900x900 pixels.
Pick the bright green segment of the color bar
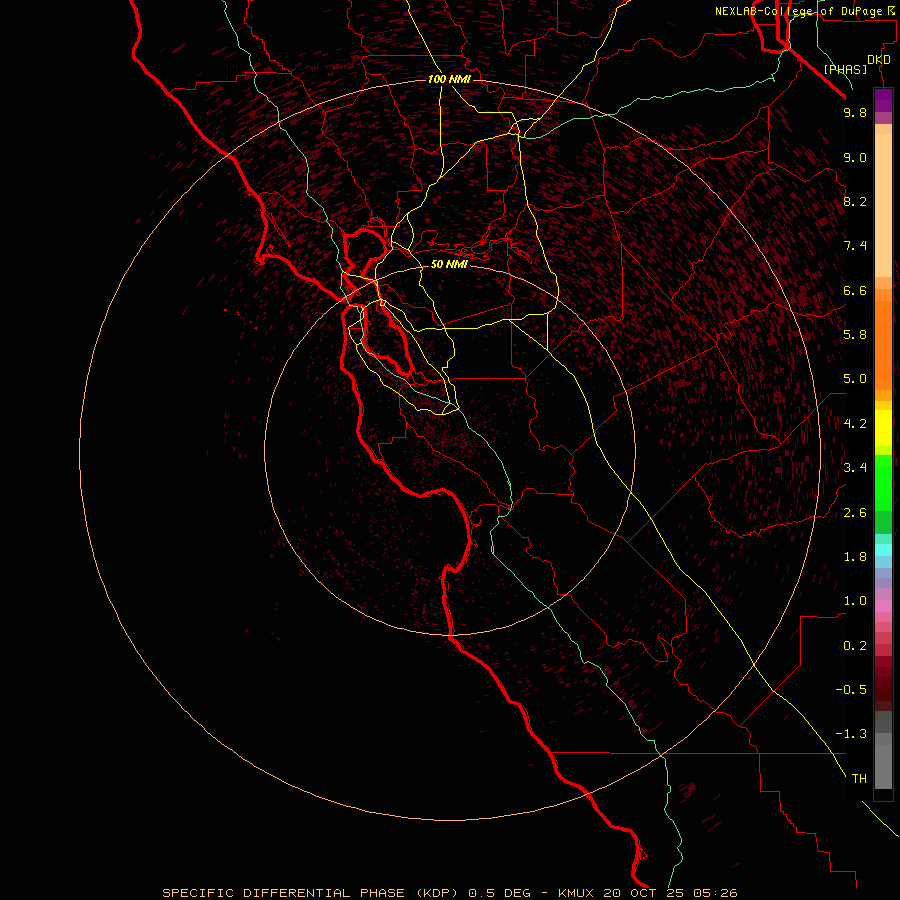(x=883, y=483)
